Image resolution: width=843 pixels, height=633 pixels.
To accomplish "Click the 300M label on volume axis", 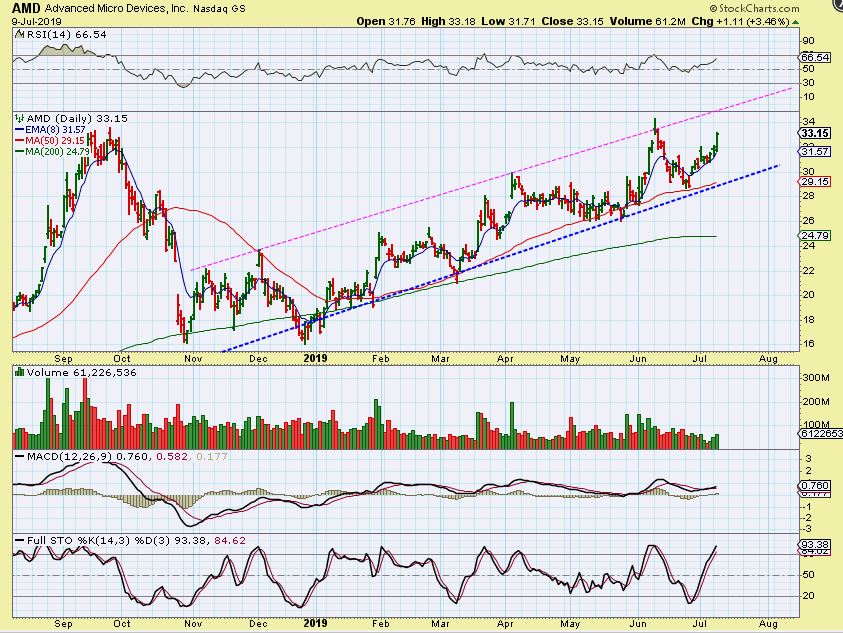I will (816, 378).
